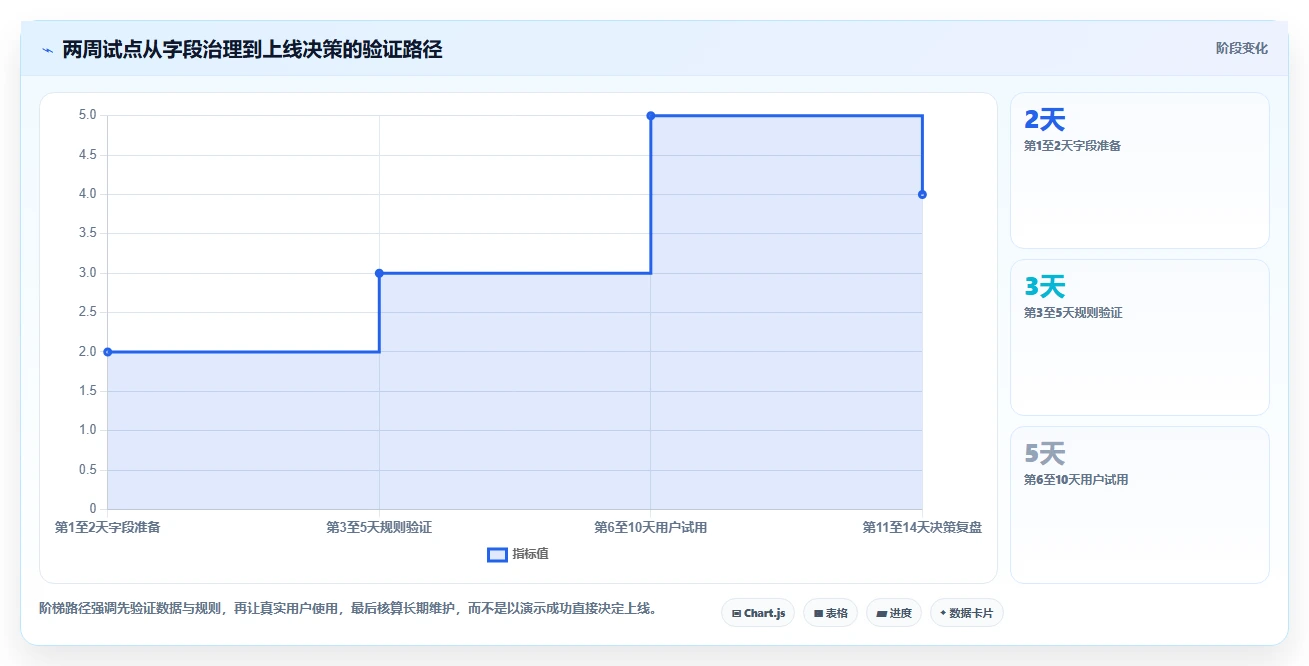The width and height of the screenshot is (1309, 666).
Task: Click the data point at value 2.0
Action: (x=107, y=352)
